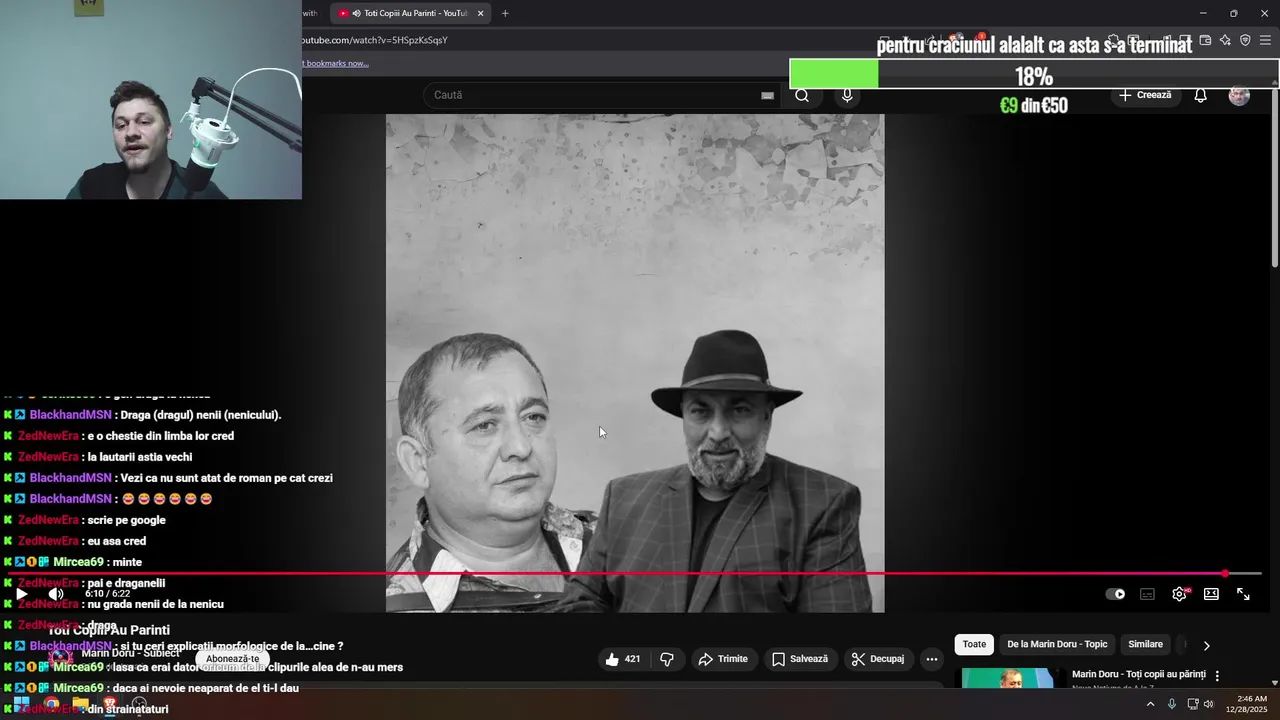Click the Trimite share button
The image size is (1280, 720).
tap(723, 659)
